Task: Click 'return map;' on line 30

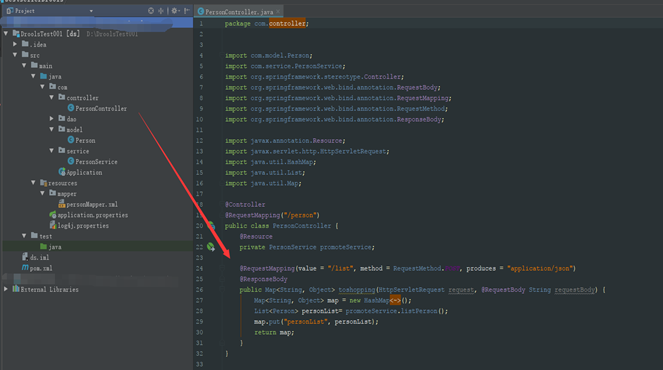Action: coord(274,332)
